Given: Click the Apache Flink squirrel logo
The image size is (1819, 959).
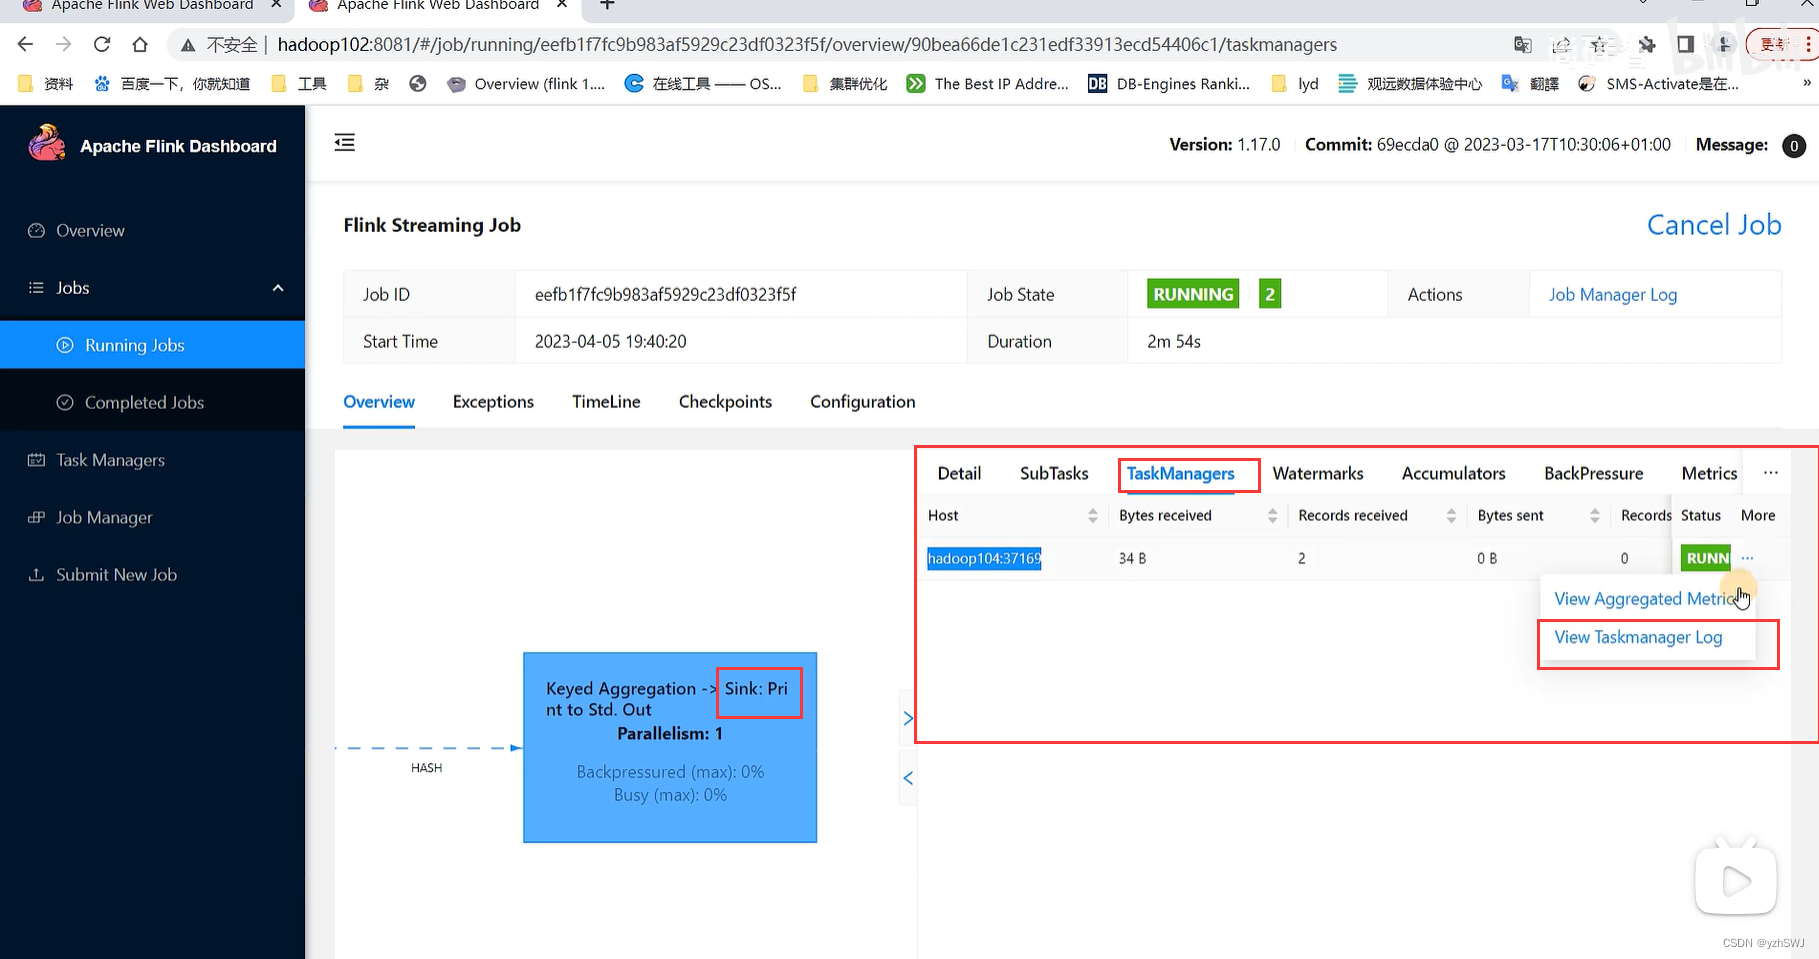Looking at the screenshot, I should [x=46, y=144].
